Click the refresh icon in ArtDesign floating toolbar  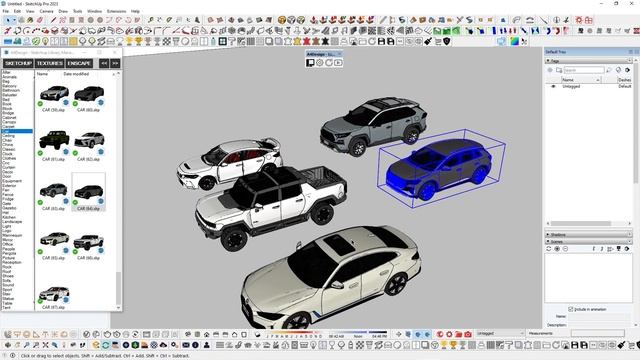(x=329, y=62)
